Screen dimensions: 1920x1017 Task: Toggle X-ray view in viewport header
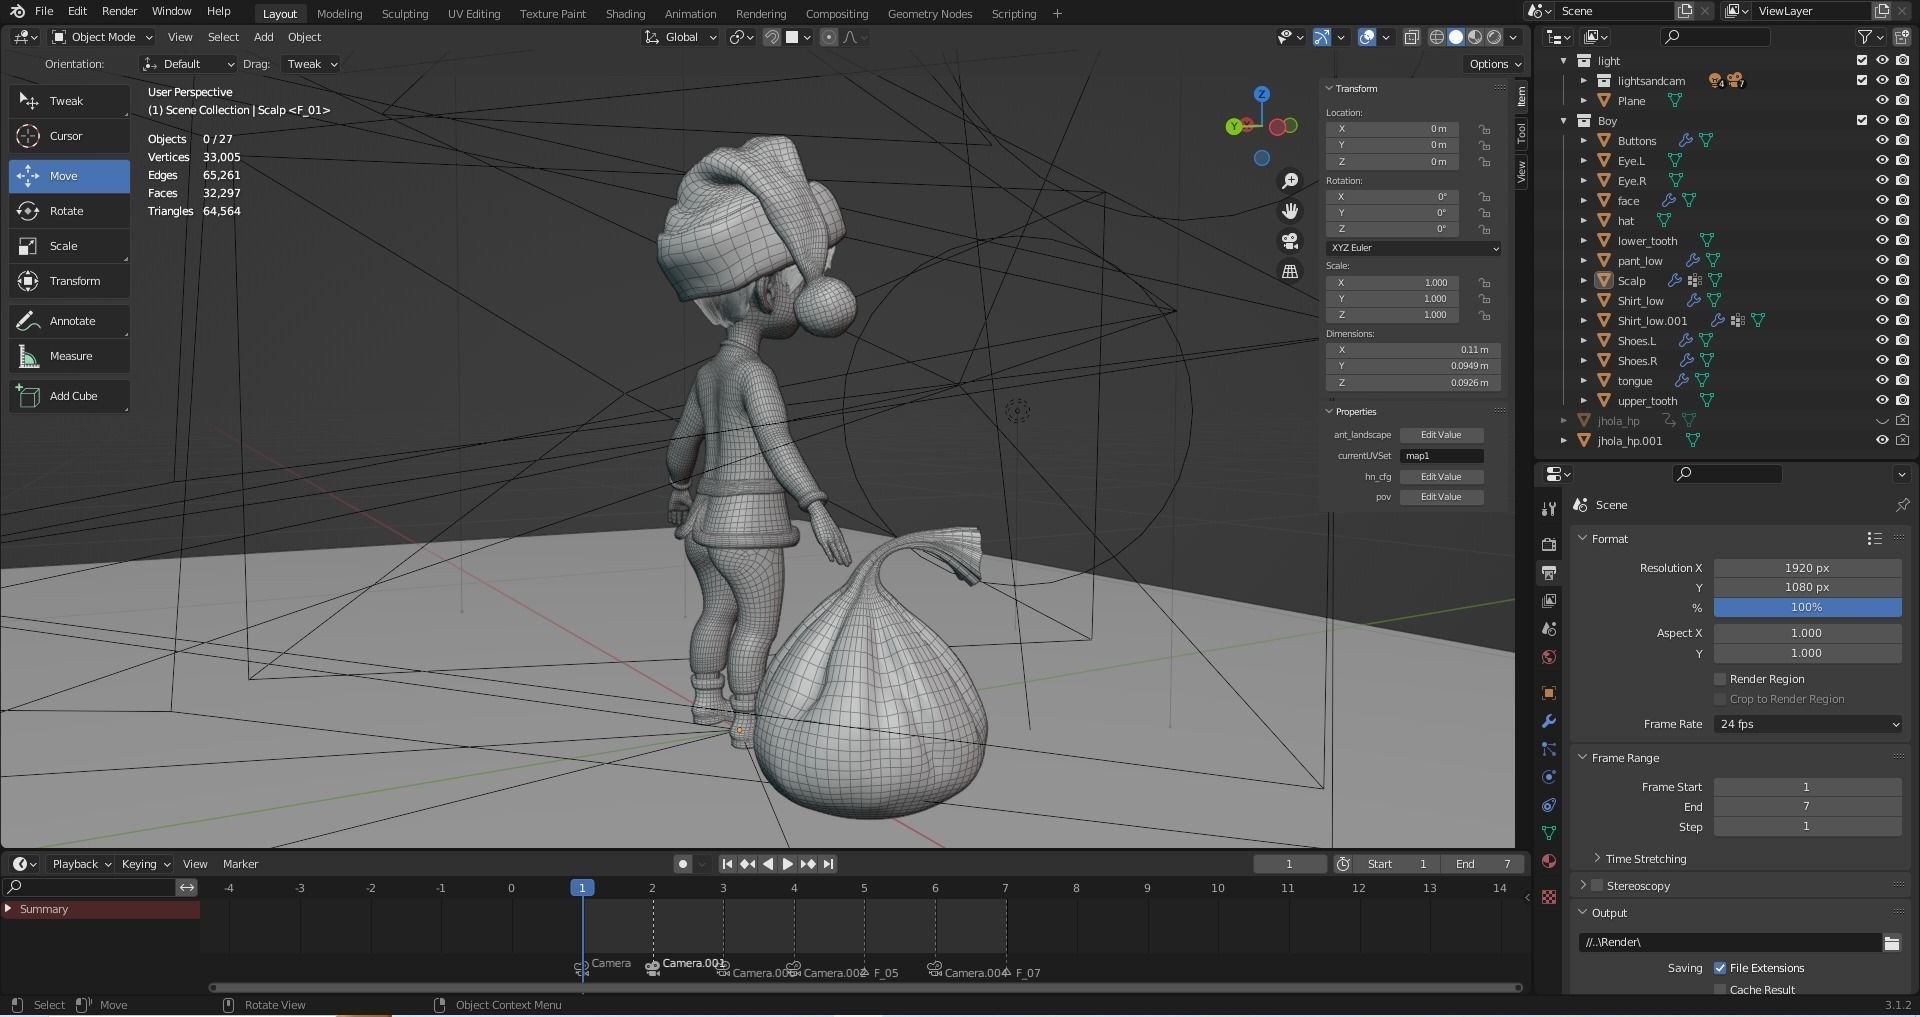1411,37
